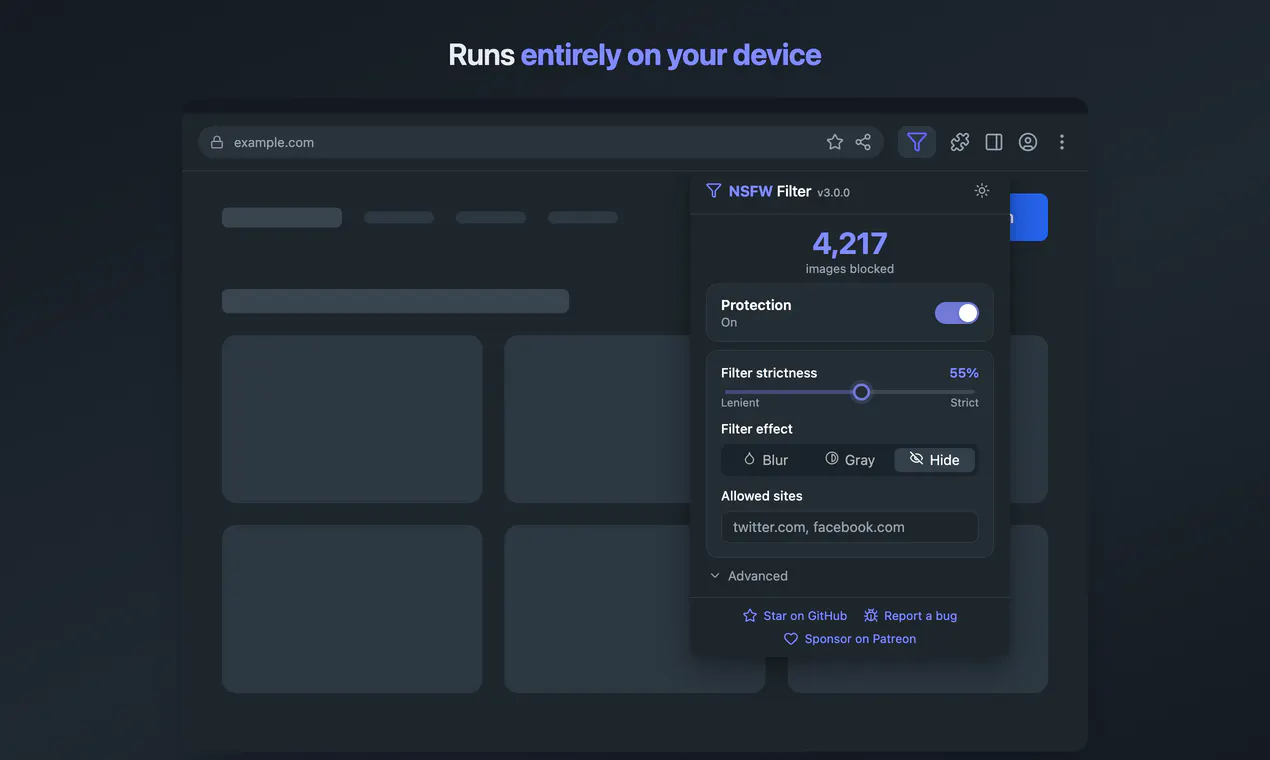Select the Gray filter effect
Viewport: 1270px width, 760px height.
tap(850, 460)
